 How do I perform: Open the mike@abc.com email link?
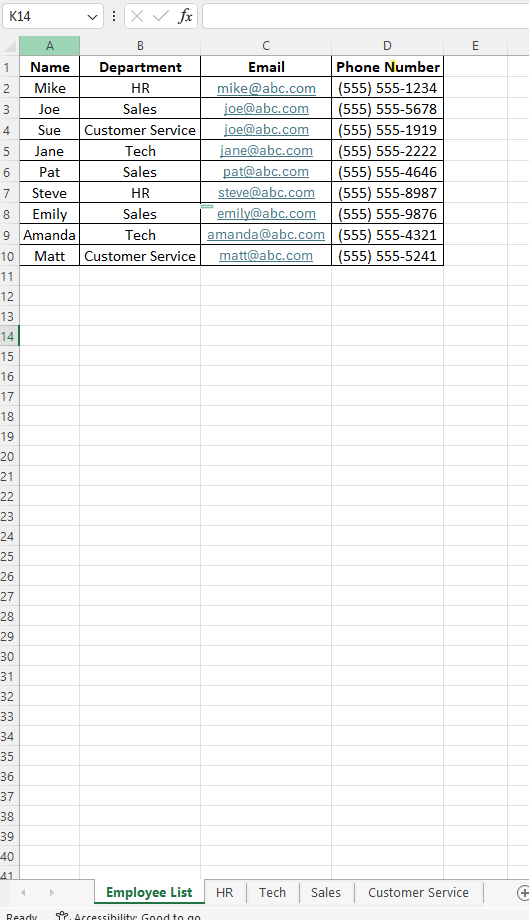coord(266,88)
